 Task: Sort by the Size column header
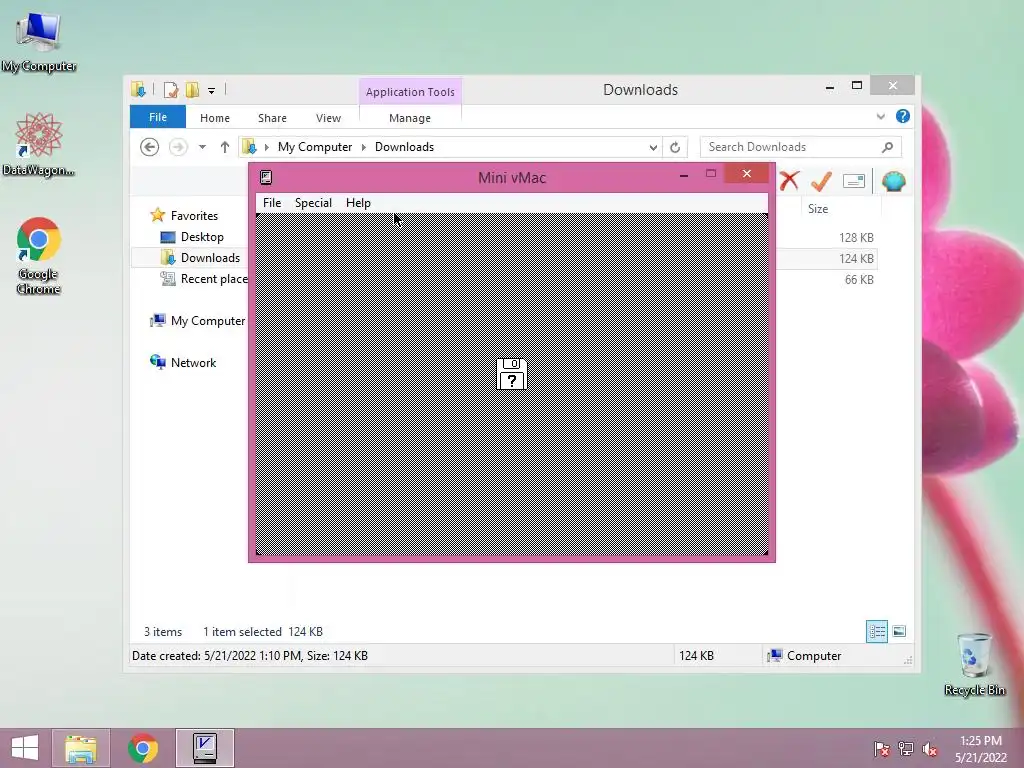(818, 209)
